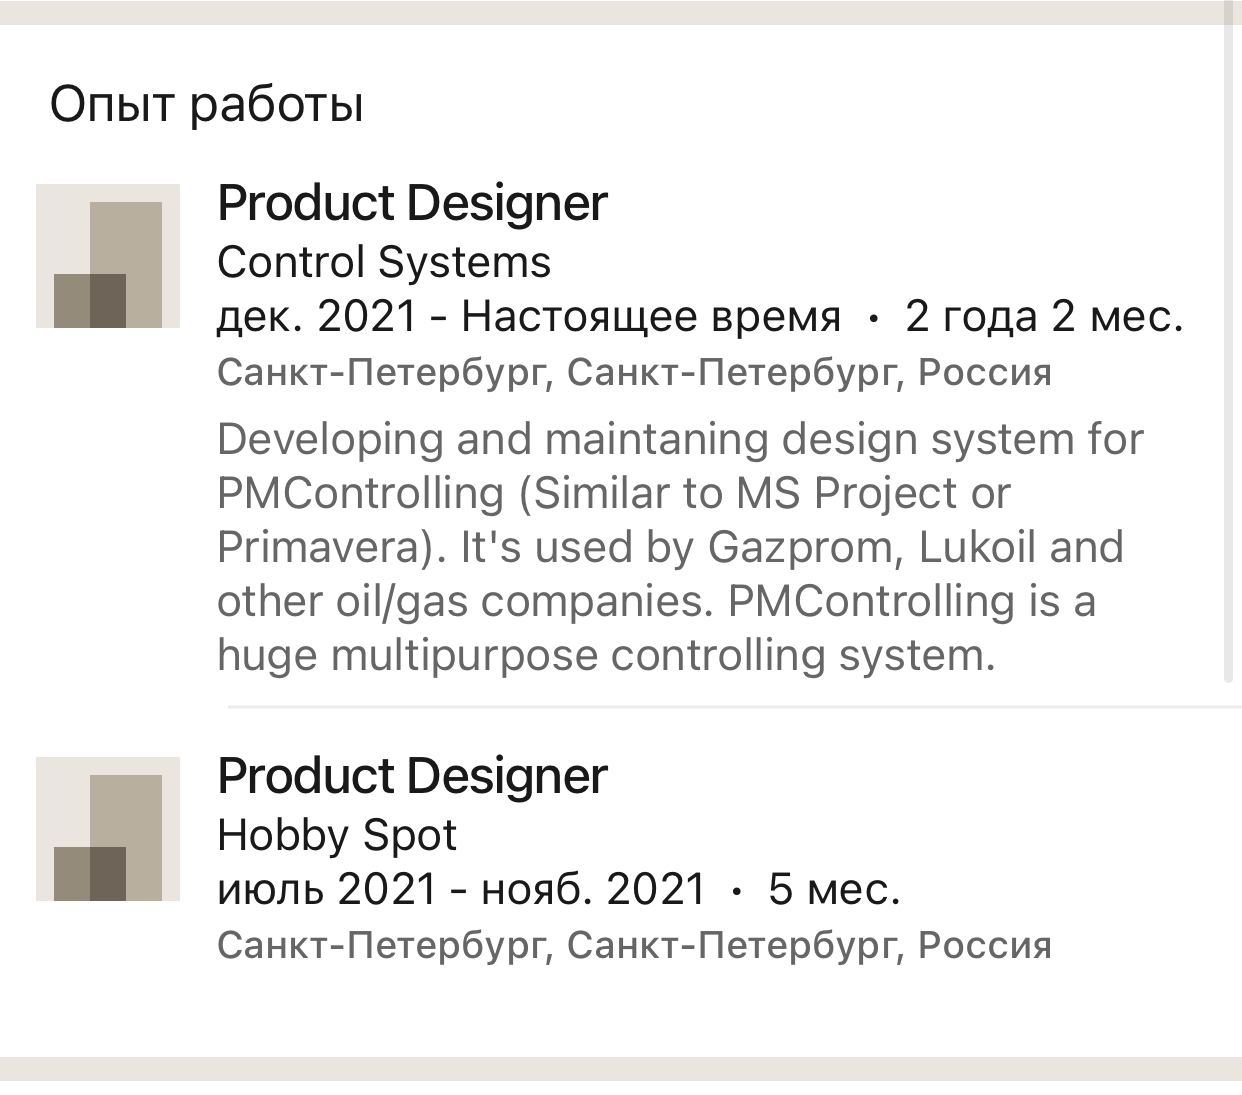The width and height of the screenshot is (1242, 1095).
Task: Click the gray separator bar at the bottom
Action: (621, 1068)
